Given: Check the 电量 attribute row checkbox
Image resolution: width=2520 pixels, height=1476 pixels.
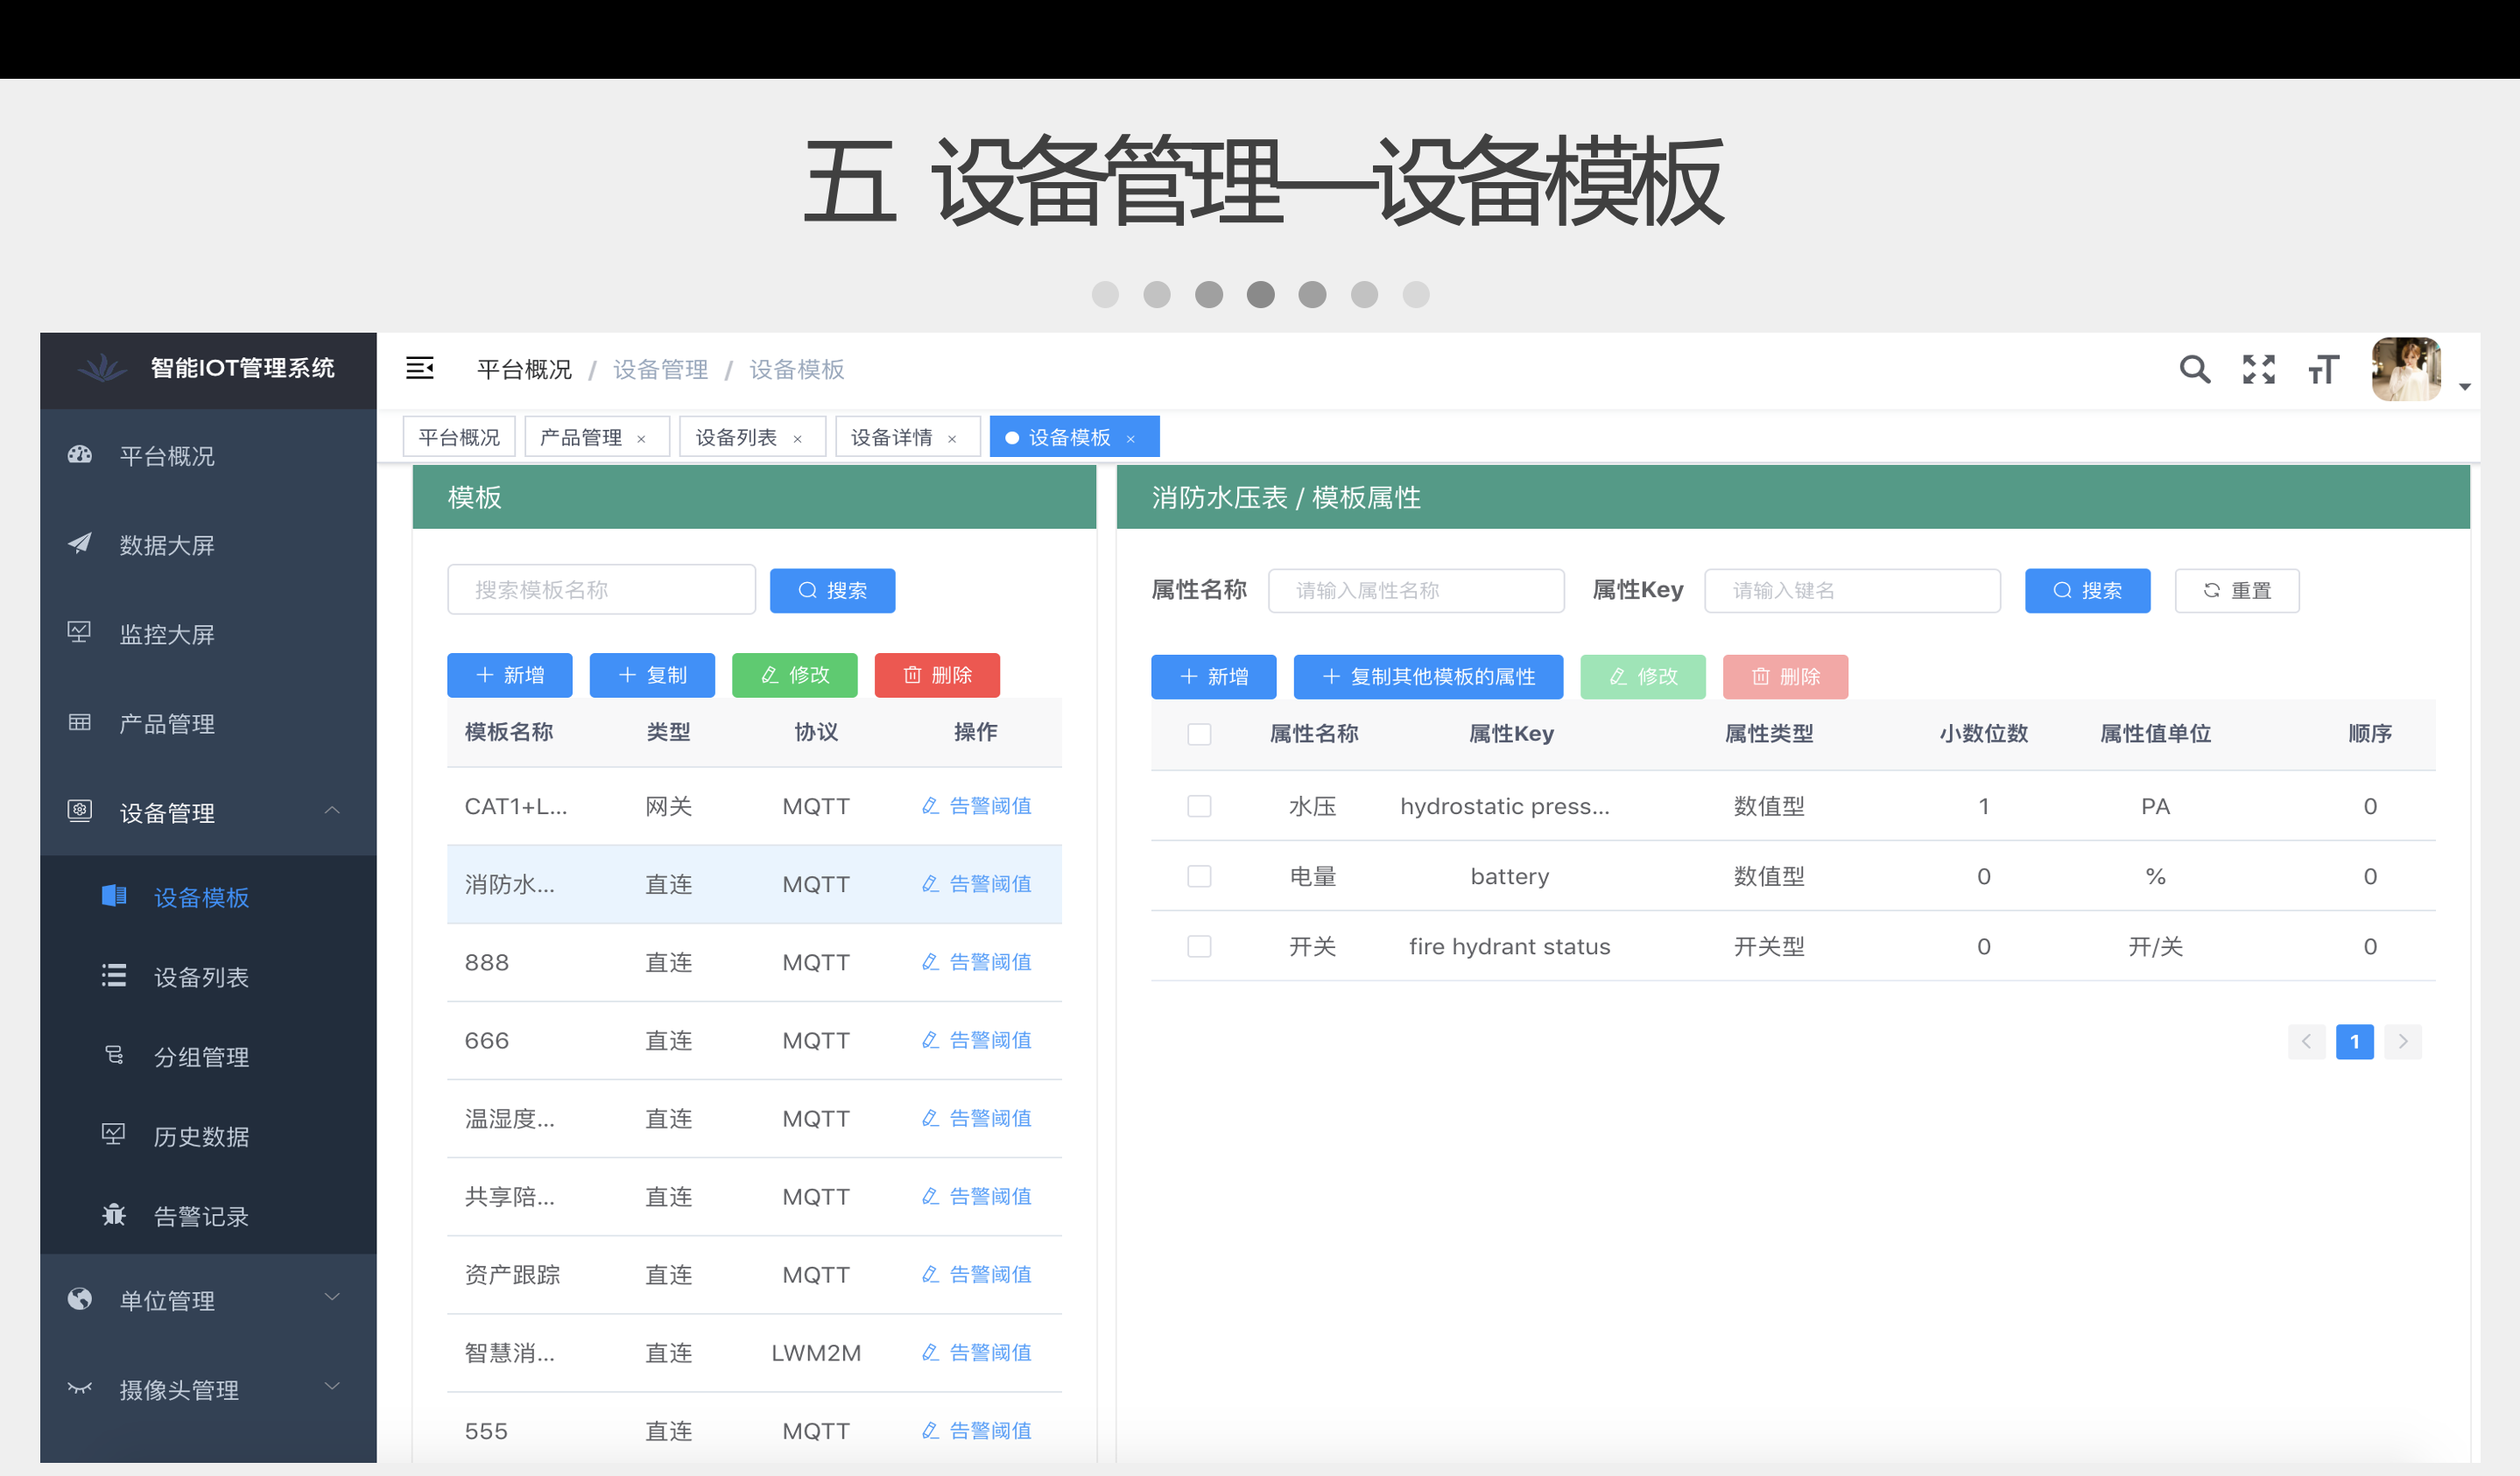Looking at the screenshot, I should point(1199,876).
